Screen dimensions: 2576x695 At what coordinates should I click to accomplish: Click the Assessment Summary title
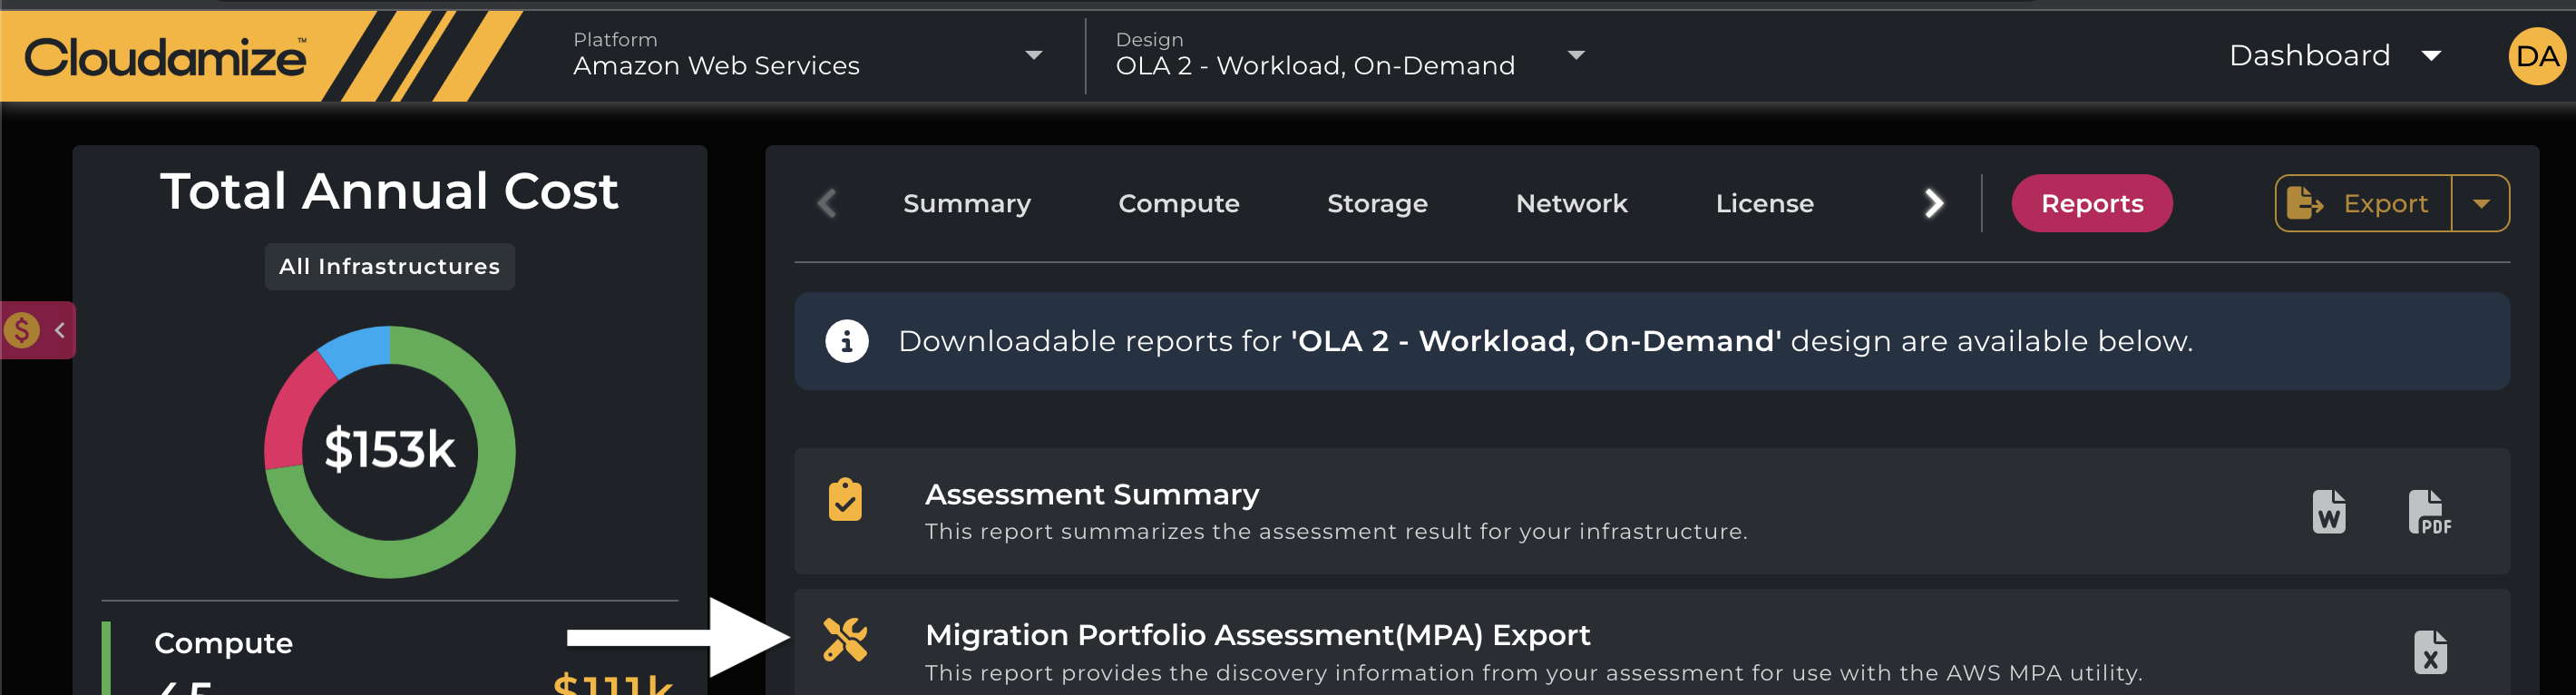(1091, 494)
